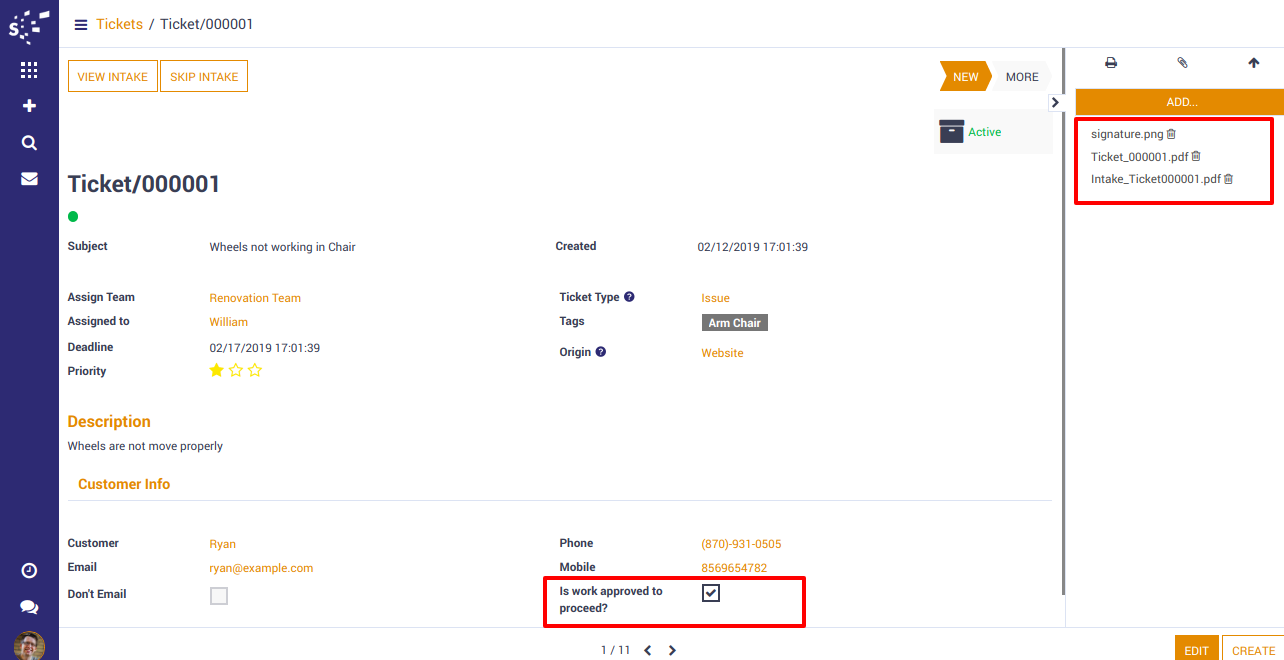Click the clock activity icon in sidebar
Viewport: 1284px width, 660px height.
pos(29,570)
